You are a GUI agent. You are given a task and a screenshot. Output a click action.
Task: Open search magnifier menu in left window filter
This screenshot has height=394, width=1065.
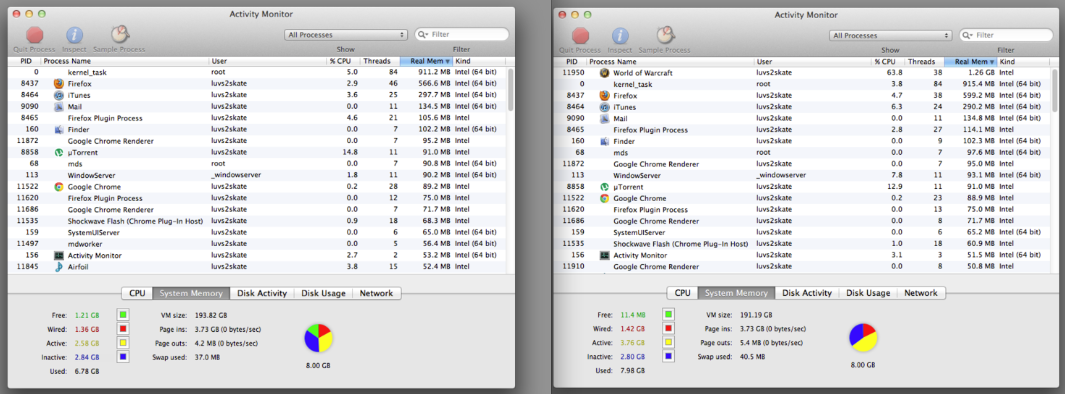423,34
